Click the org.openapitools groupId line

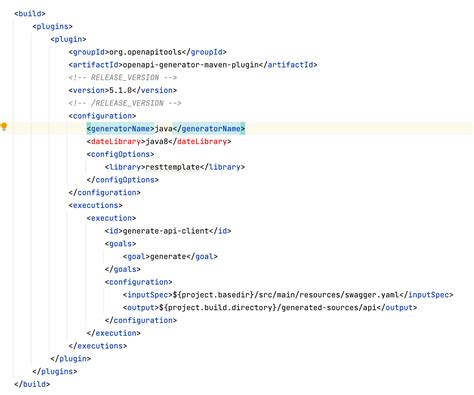(148, 52)
